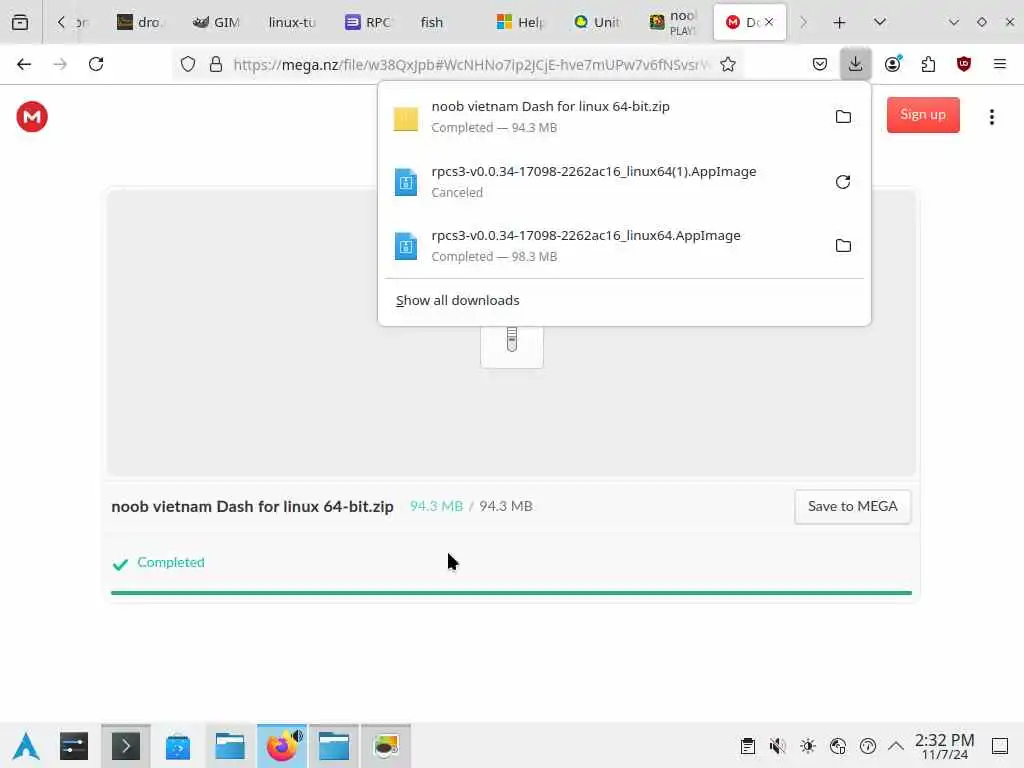Screen dimensions: 1024x768
Task: Click the green download progress bar
Action: [x=511, y=593]
